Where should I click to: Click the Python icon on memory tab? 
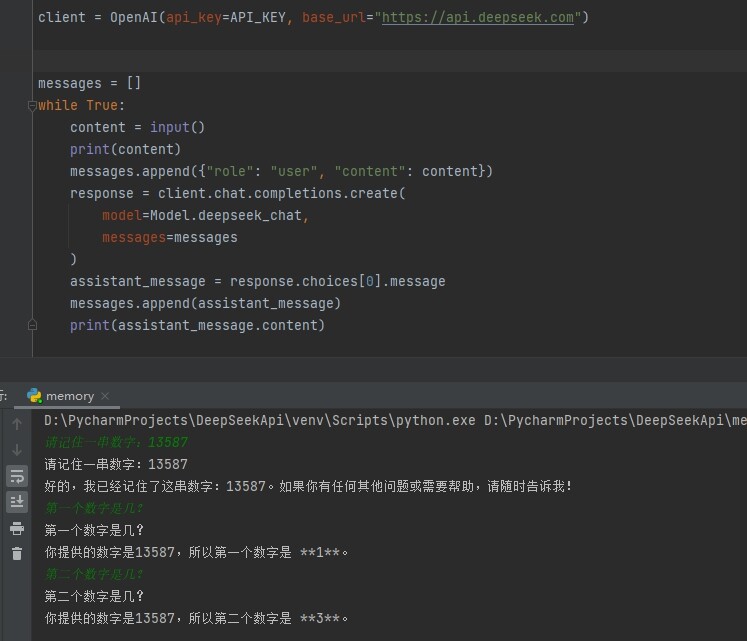(35, 396)
